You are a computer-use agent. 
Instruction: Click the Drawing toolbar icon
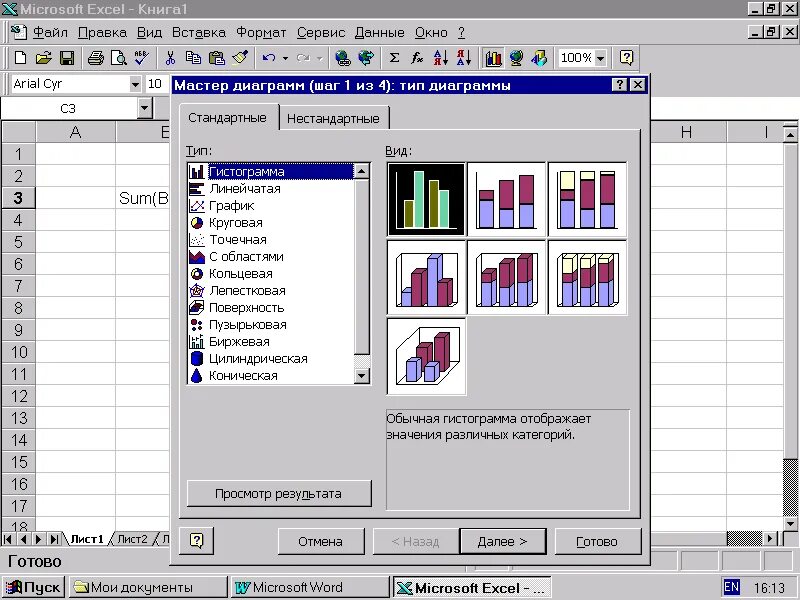point(539,58)
